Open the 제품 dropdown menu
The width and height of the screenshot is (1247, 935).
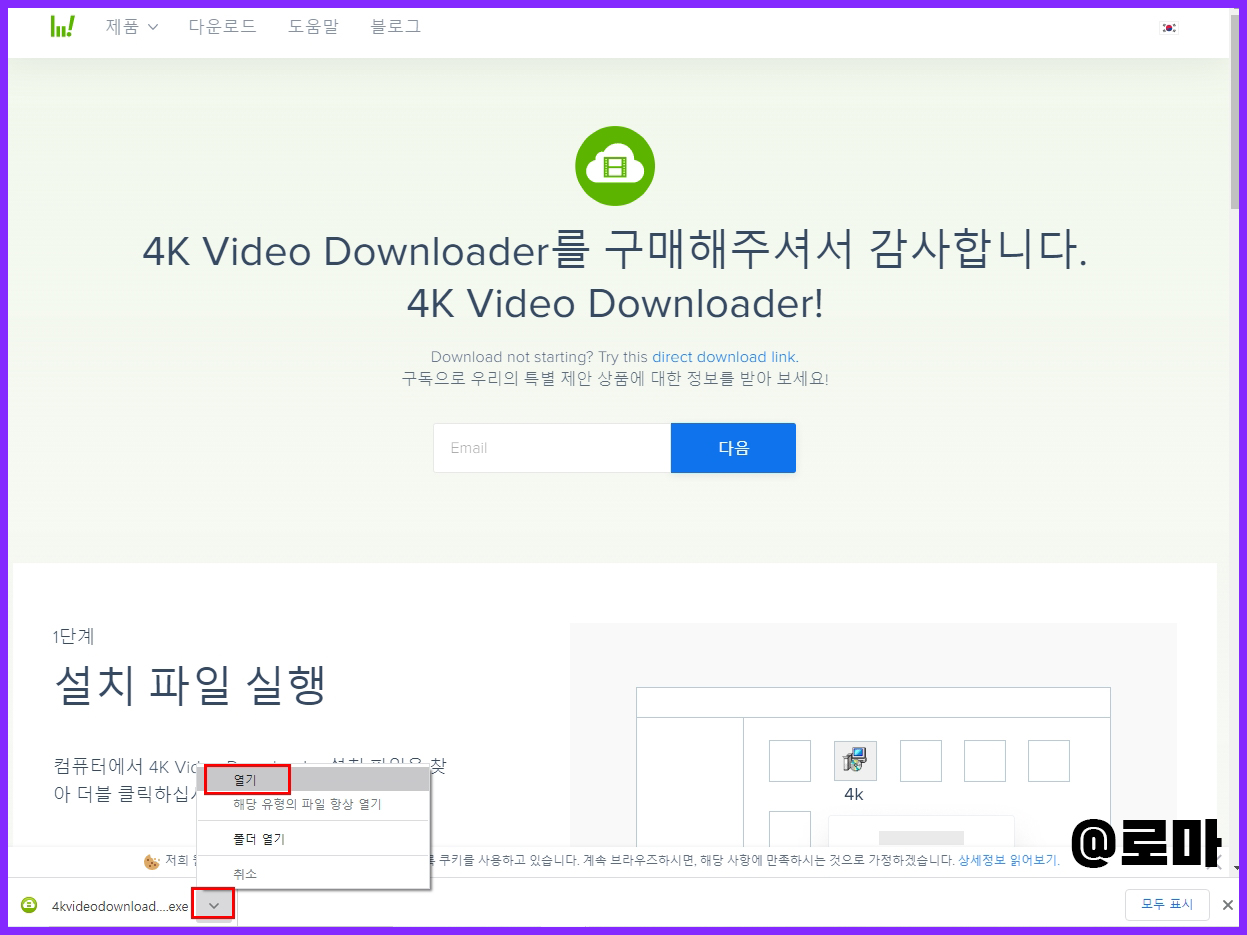pyautogui.click(x=132, y=27)
